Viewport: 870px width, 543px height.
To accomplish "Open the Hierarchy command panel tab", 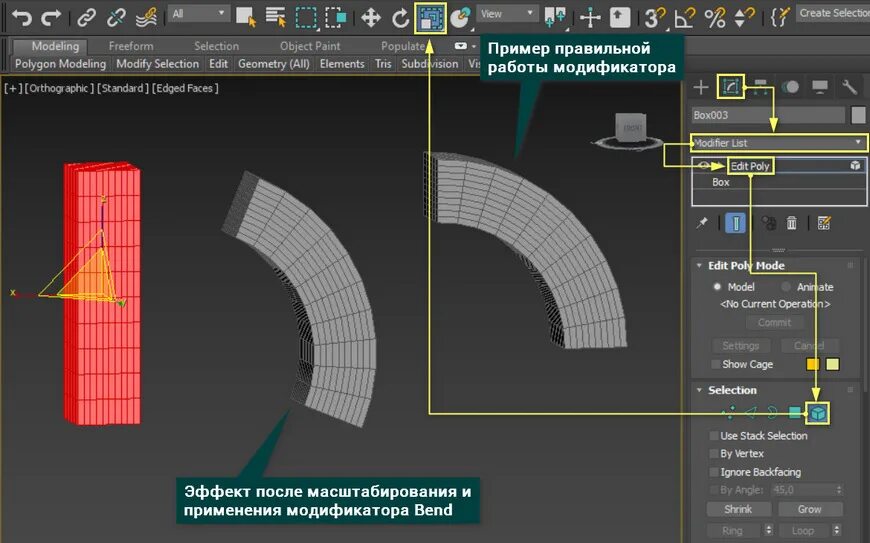I will coord(760,87).
